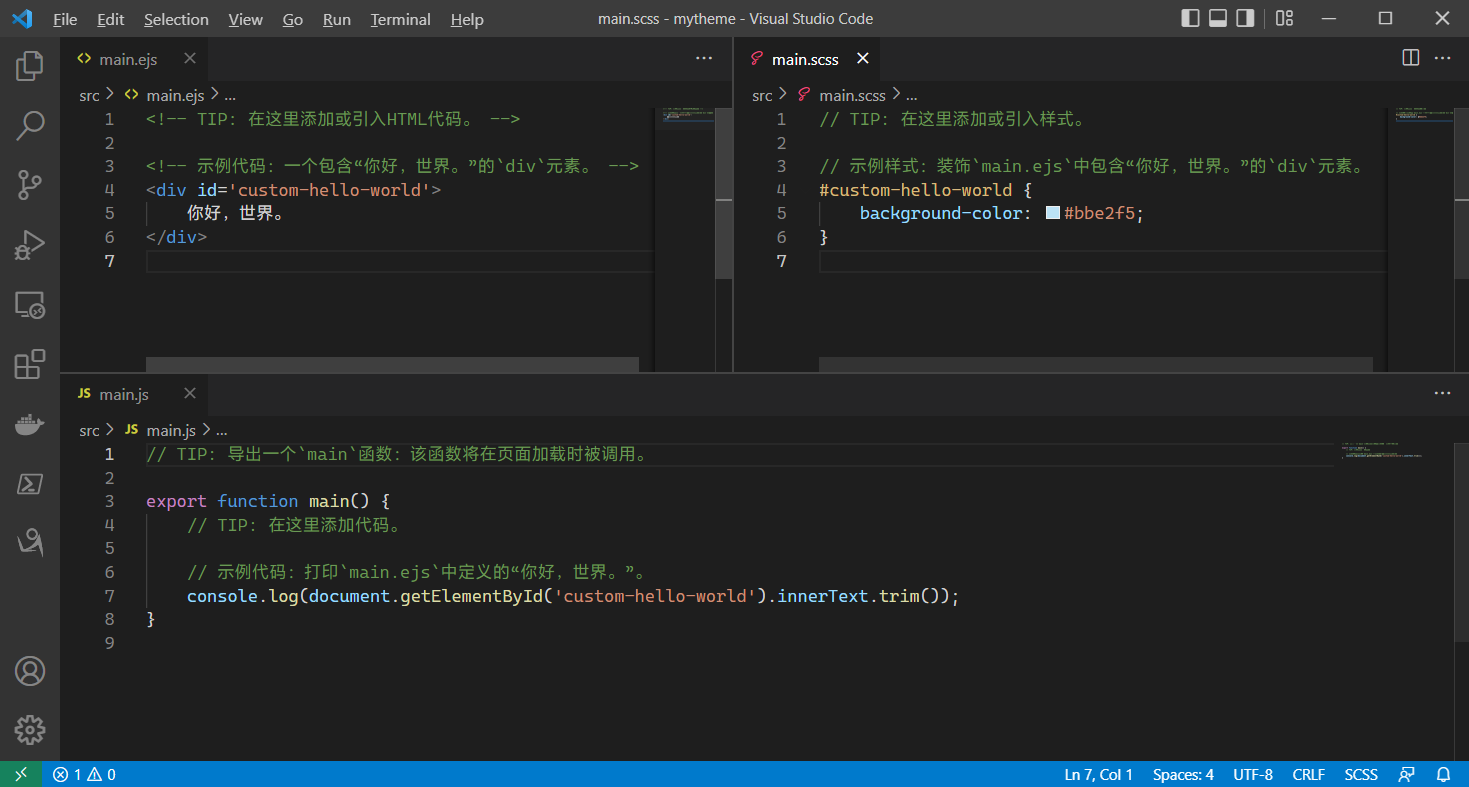Click the background-color property in main.scss
The width and height of the screenshot is (1469, 787).
pos(942,213)
